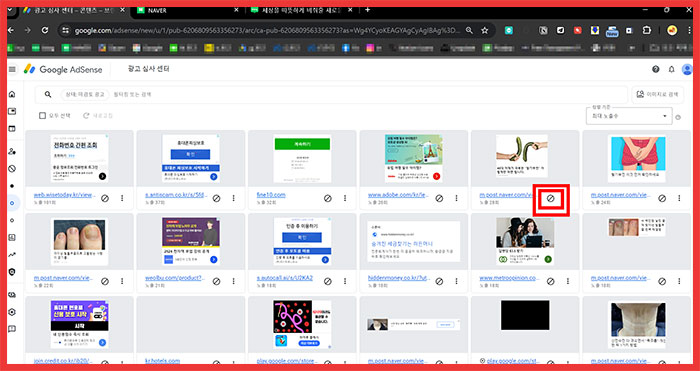The width and height of the screenshot is (700, 371).
Task: Open the Google account avatar
Action: point(687,69)
